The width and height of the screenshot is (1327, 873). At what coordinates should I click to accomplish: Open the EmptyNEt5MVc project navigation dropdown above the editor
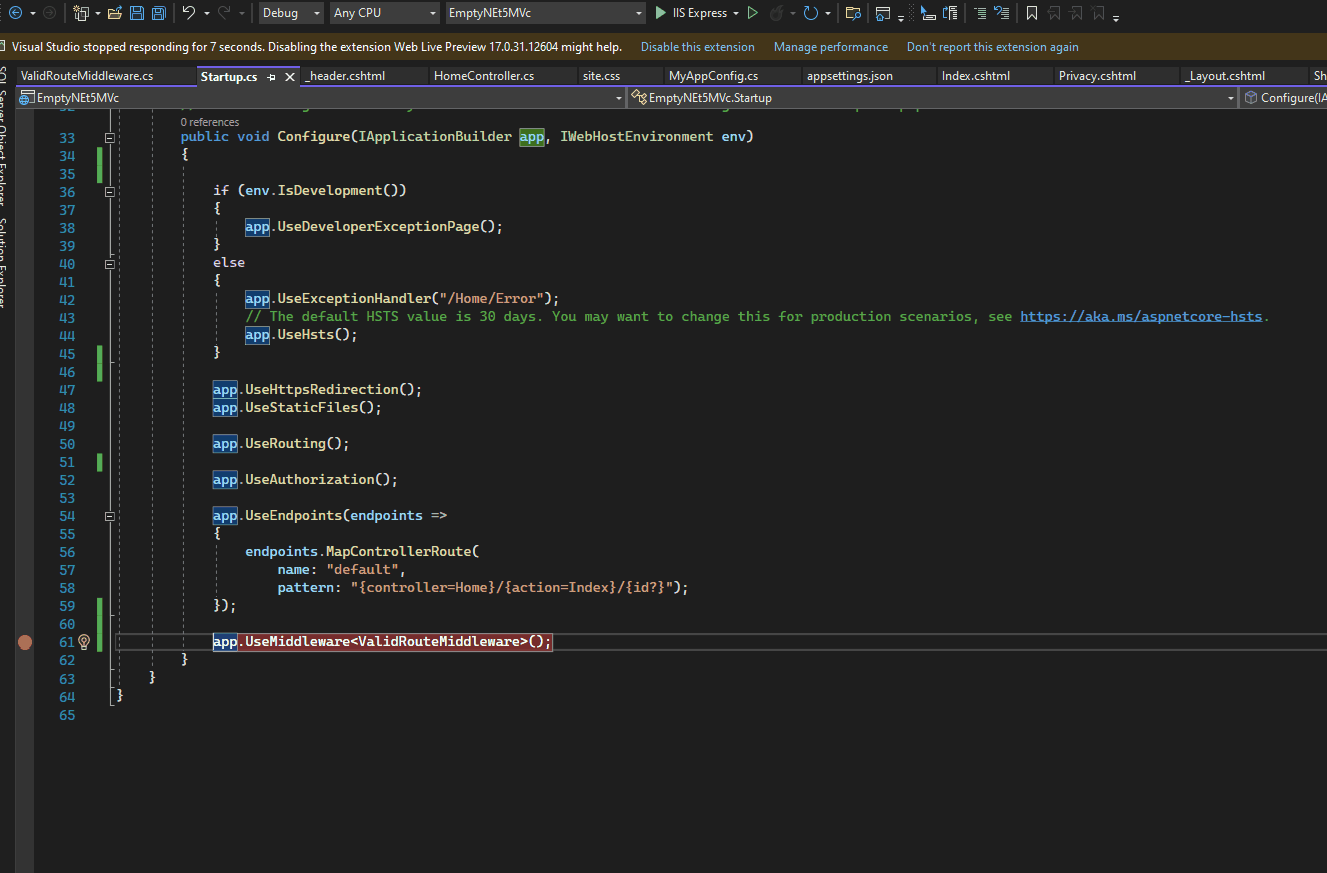coord(322,98)
